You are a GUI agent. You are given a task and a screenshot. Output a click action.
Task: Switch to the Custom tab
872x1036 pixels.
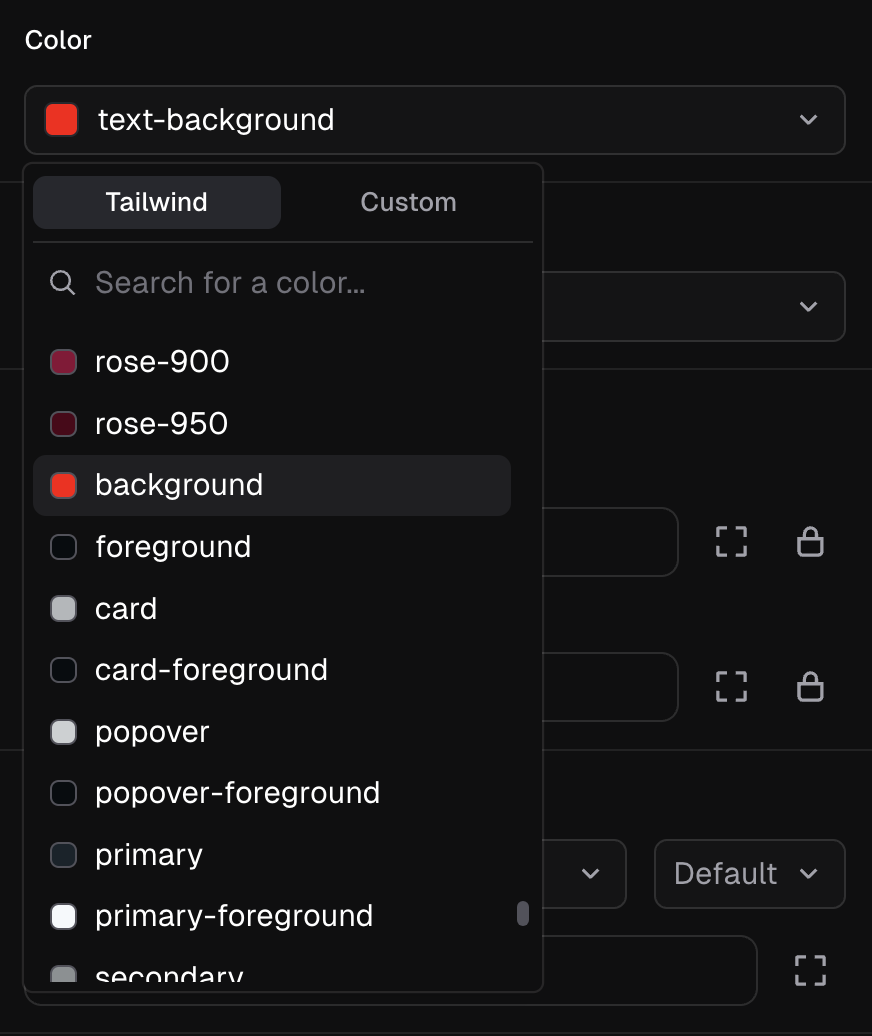coord(408,202)
